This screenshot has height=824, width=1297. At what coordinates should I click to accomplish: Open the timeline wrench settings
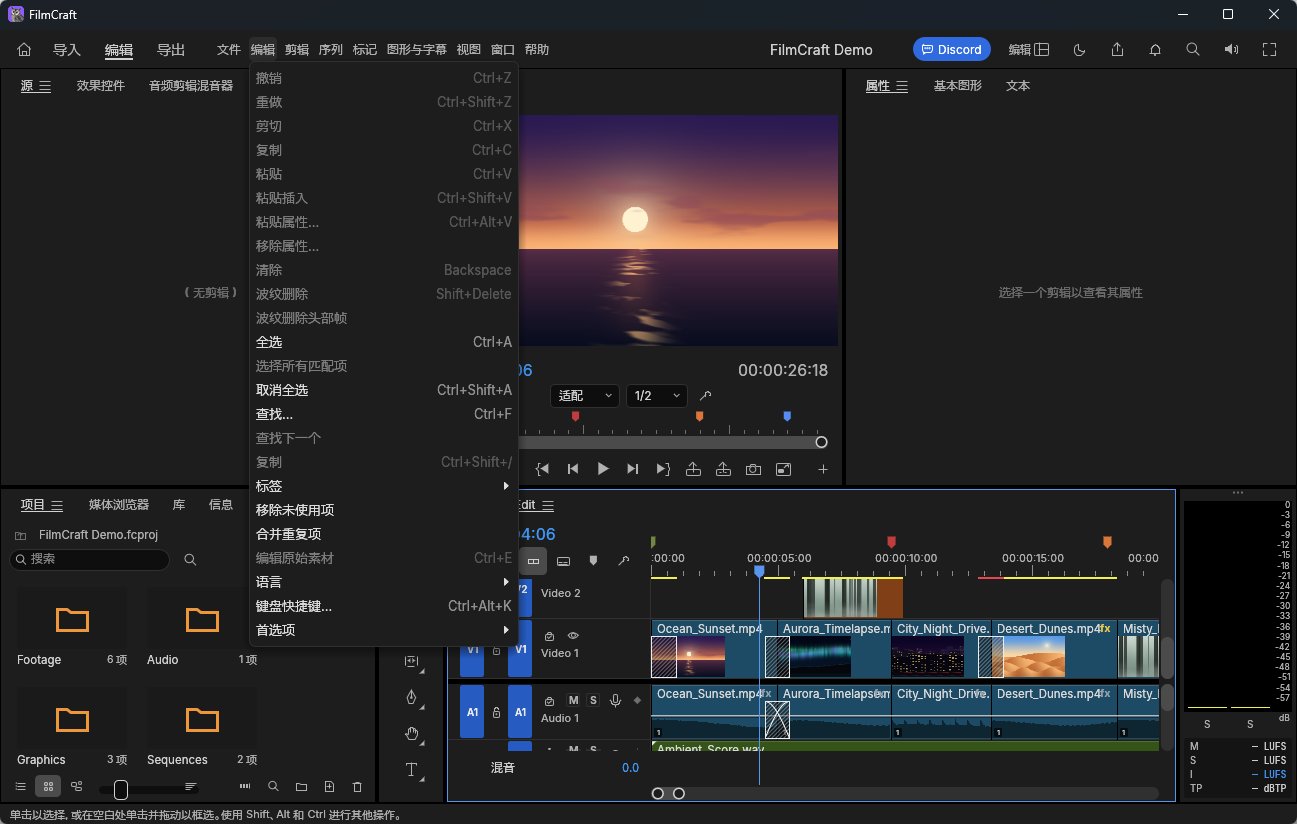623,561
